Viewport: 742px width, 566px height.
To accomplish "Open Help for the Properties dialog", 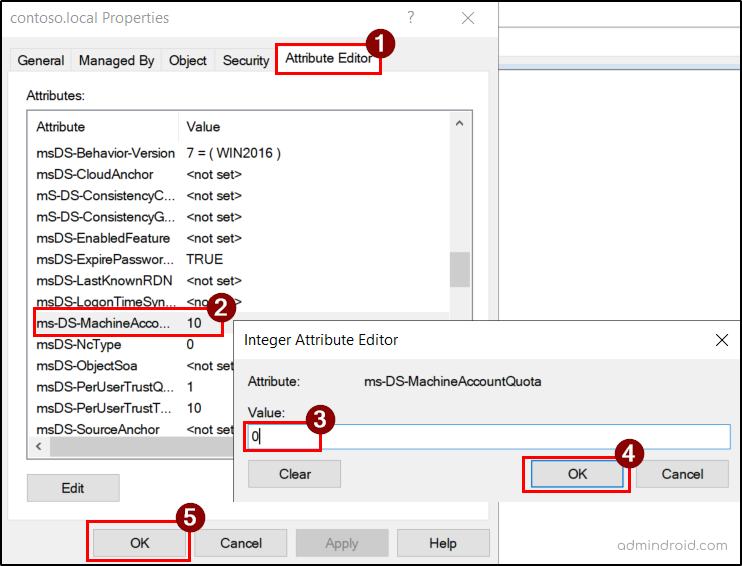I will 443,543.
